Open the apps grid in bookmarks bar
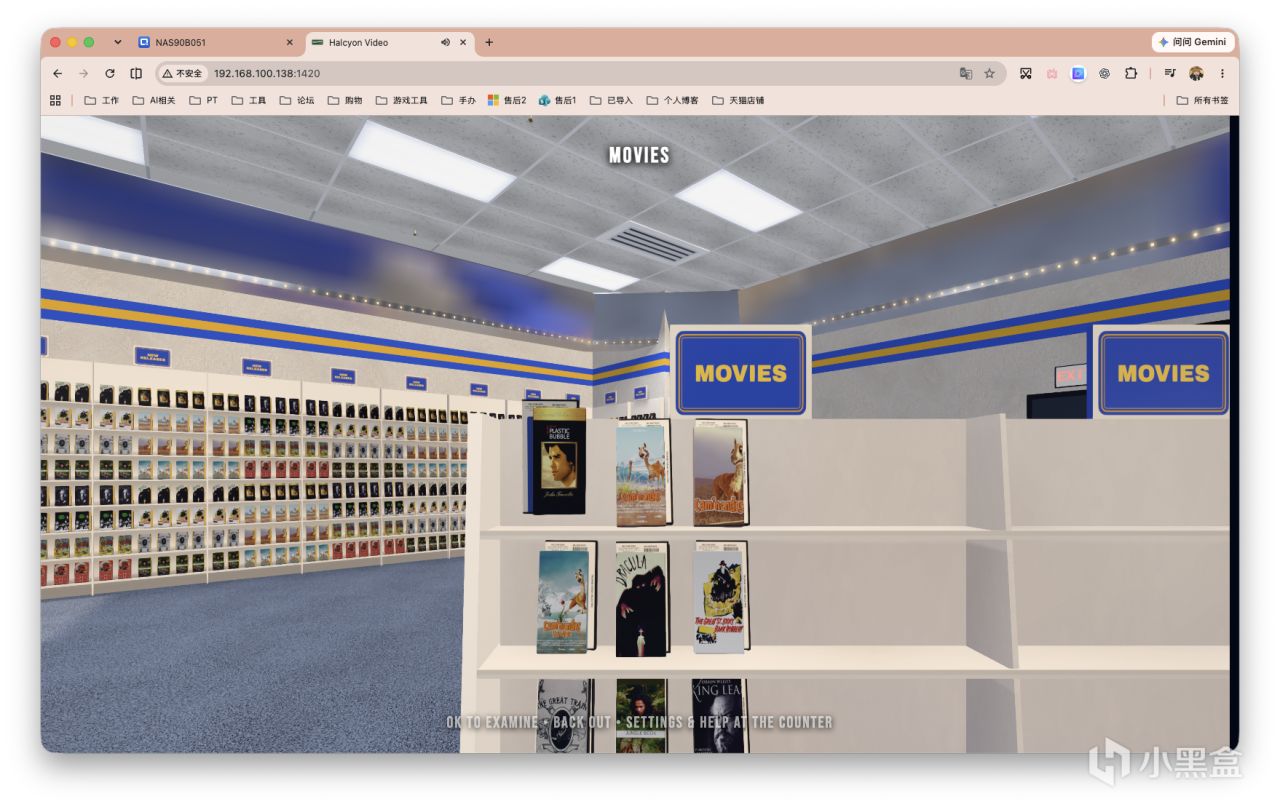This screenshot has width=1280, height=807. (55, 100)
